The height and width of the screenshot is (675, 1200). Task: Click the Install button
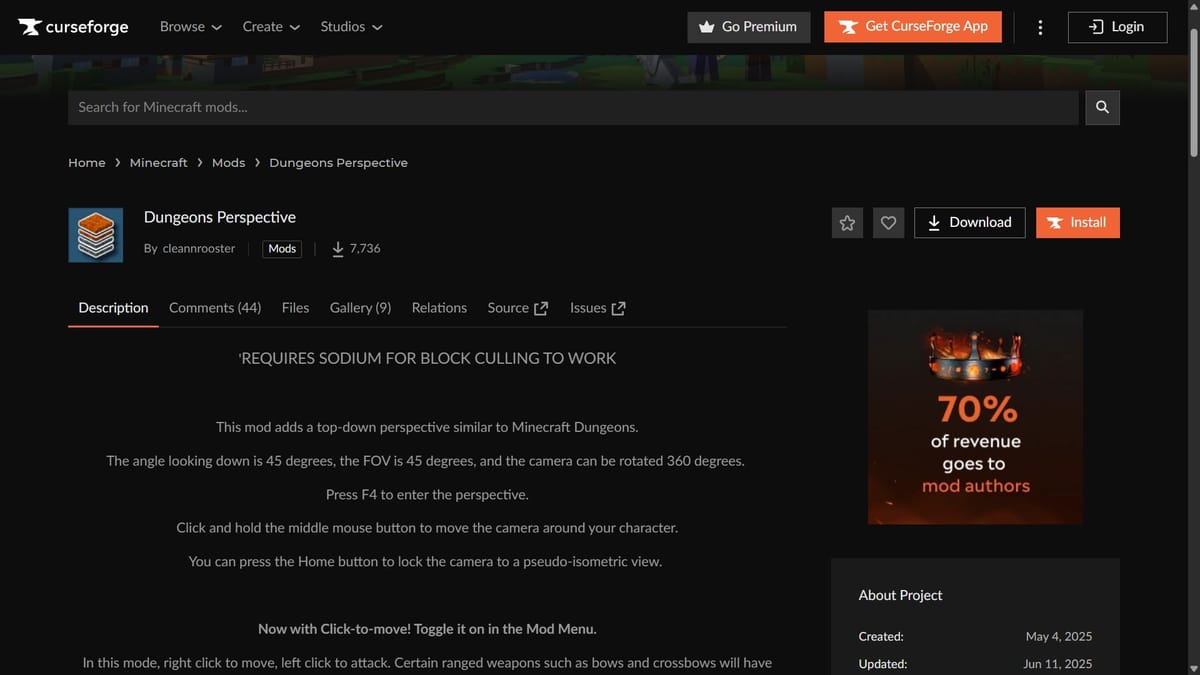pyautogui.click(x=1077, y=222)
